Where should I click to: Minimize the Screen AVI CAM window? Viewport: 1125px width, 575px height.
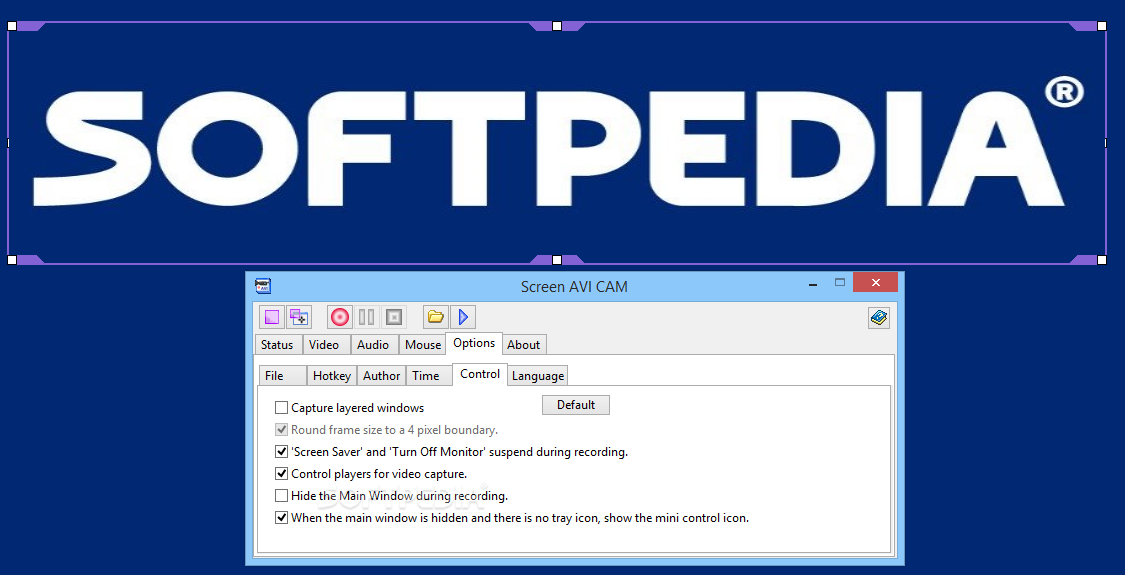(813, 284)
